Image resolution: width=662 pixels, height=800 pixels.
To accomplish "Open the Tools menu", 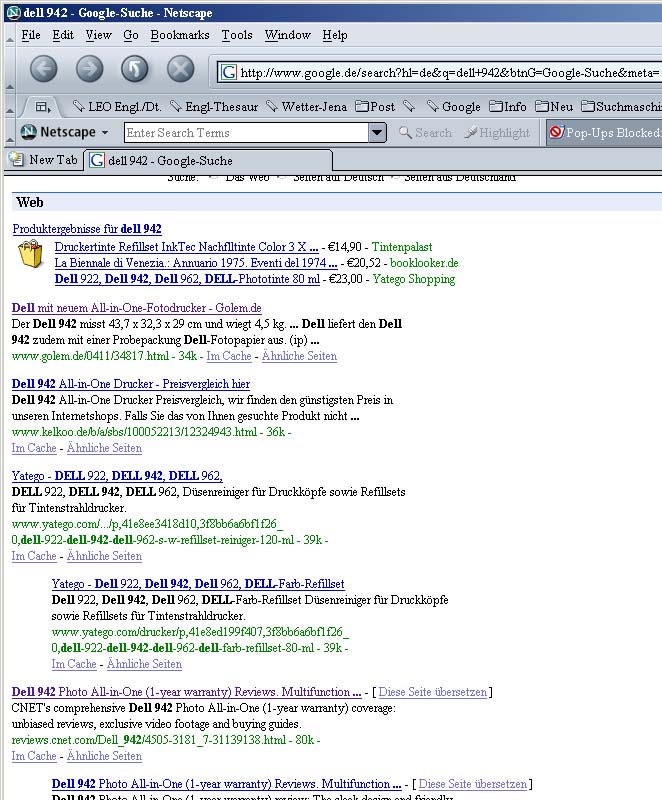I will [237, 35].
